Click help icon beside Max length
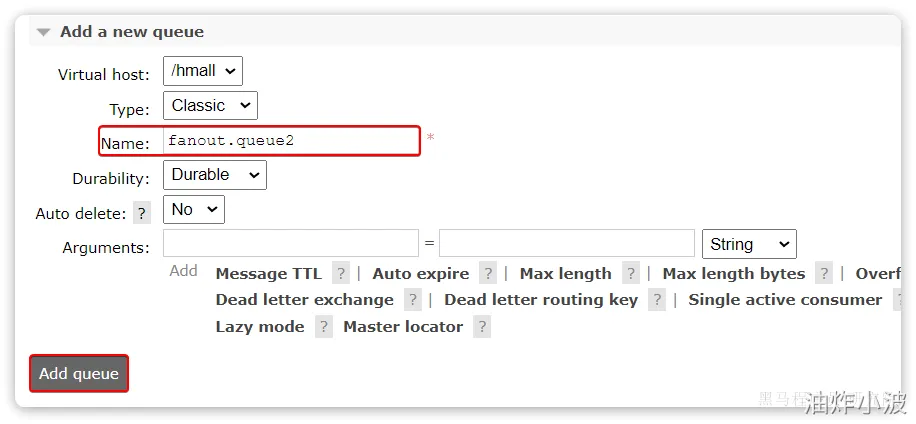This screenshot has height=424, width=916. coord(630,274)
